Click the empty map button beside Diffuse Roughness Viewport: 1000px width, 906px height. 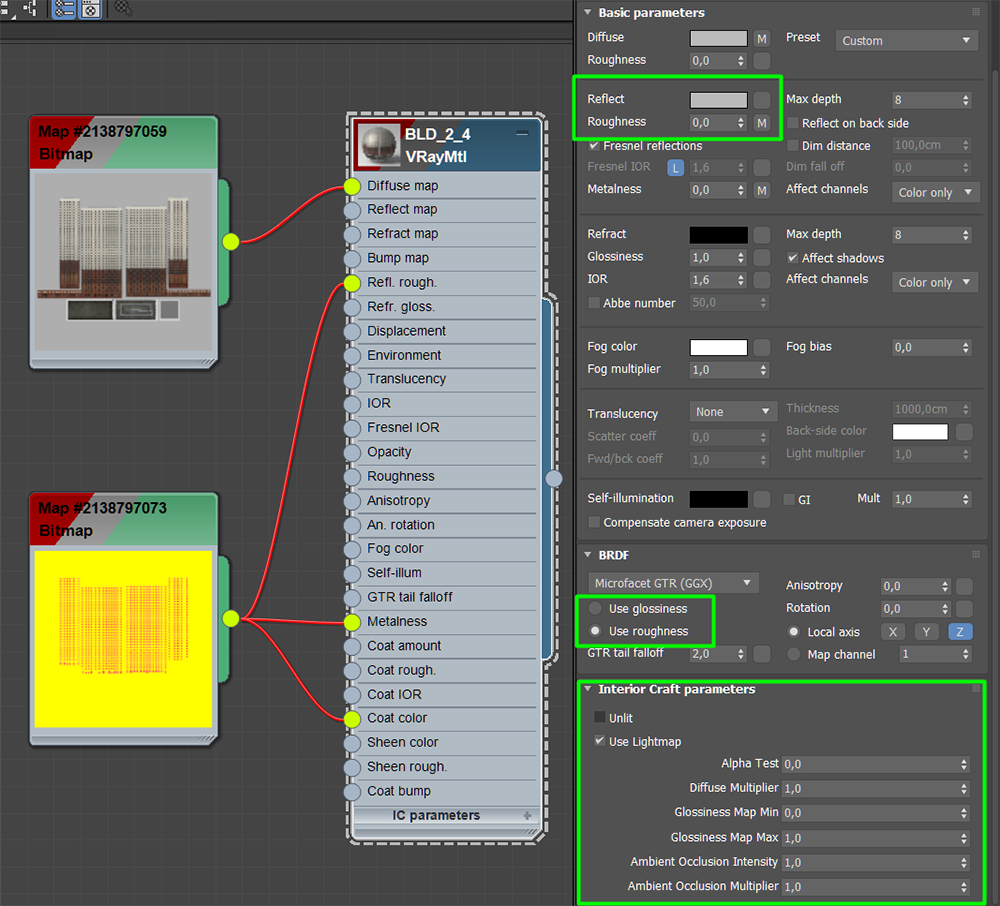click(x=761, y=61)
